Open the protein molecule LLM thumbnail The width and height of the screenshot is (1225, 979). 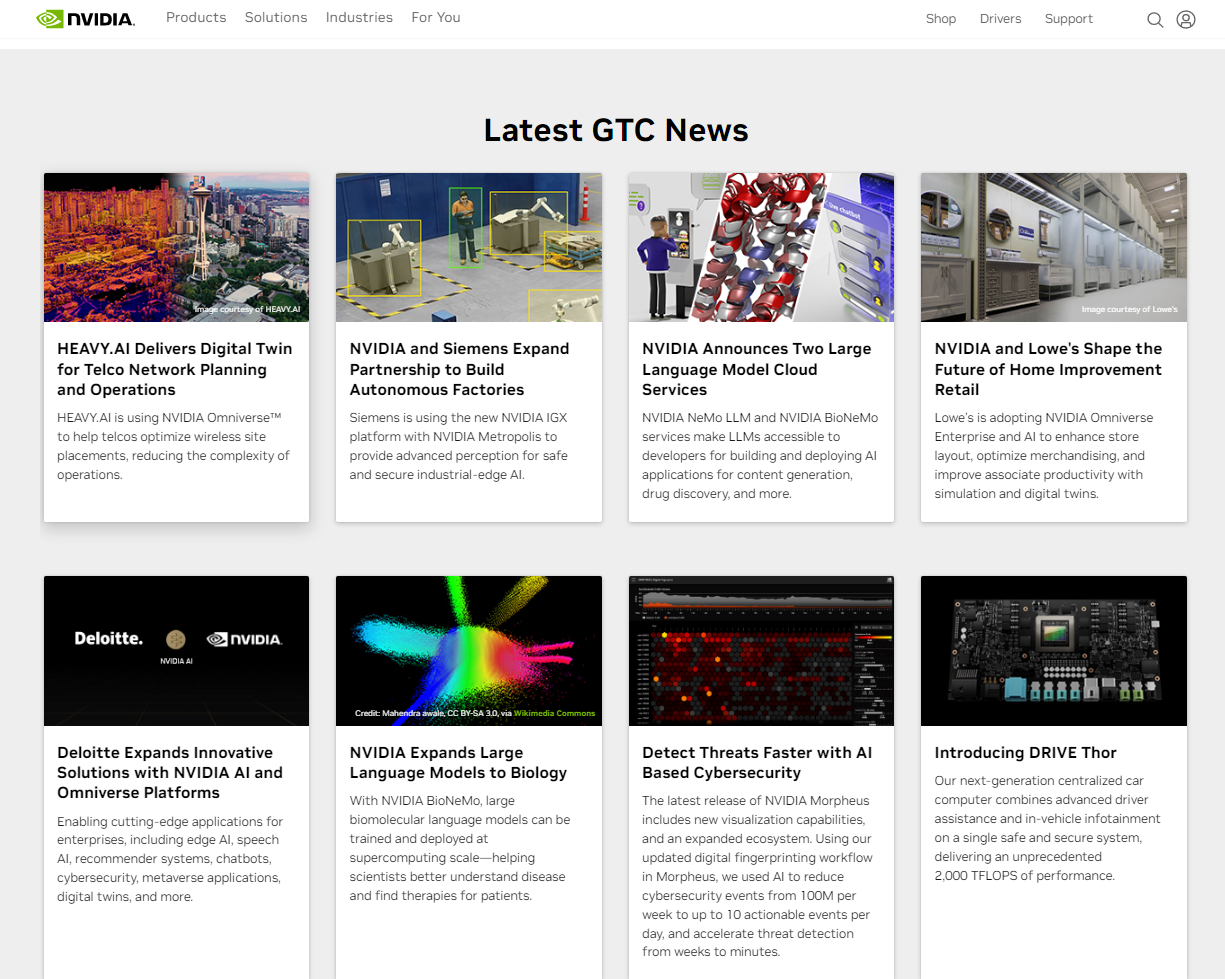click(761, 247)
